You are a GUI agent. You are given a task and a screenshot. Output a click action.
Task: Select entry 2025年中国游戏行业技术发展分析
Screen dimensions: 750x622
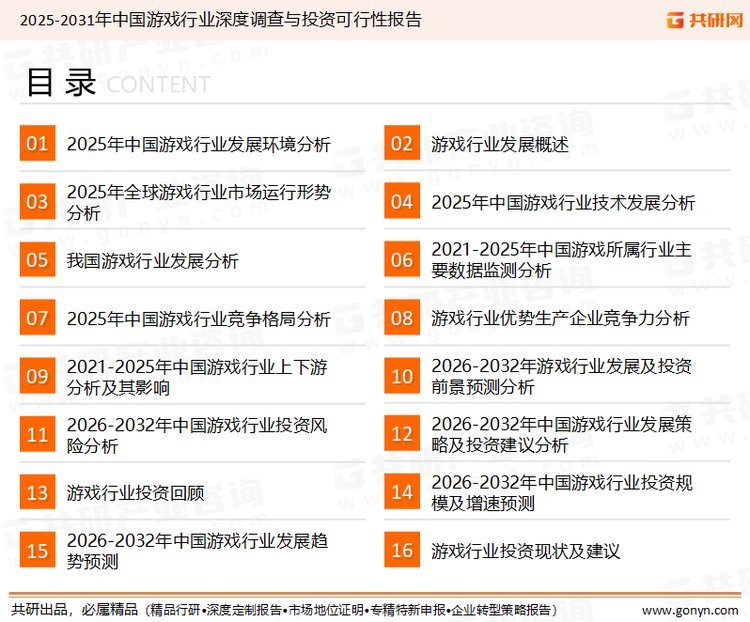[563, 202]
